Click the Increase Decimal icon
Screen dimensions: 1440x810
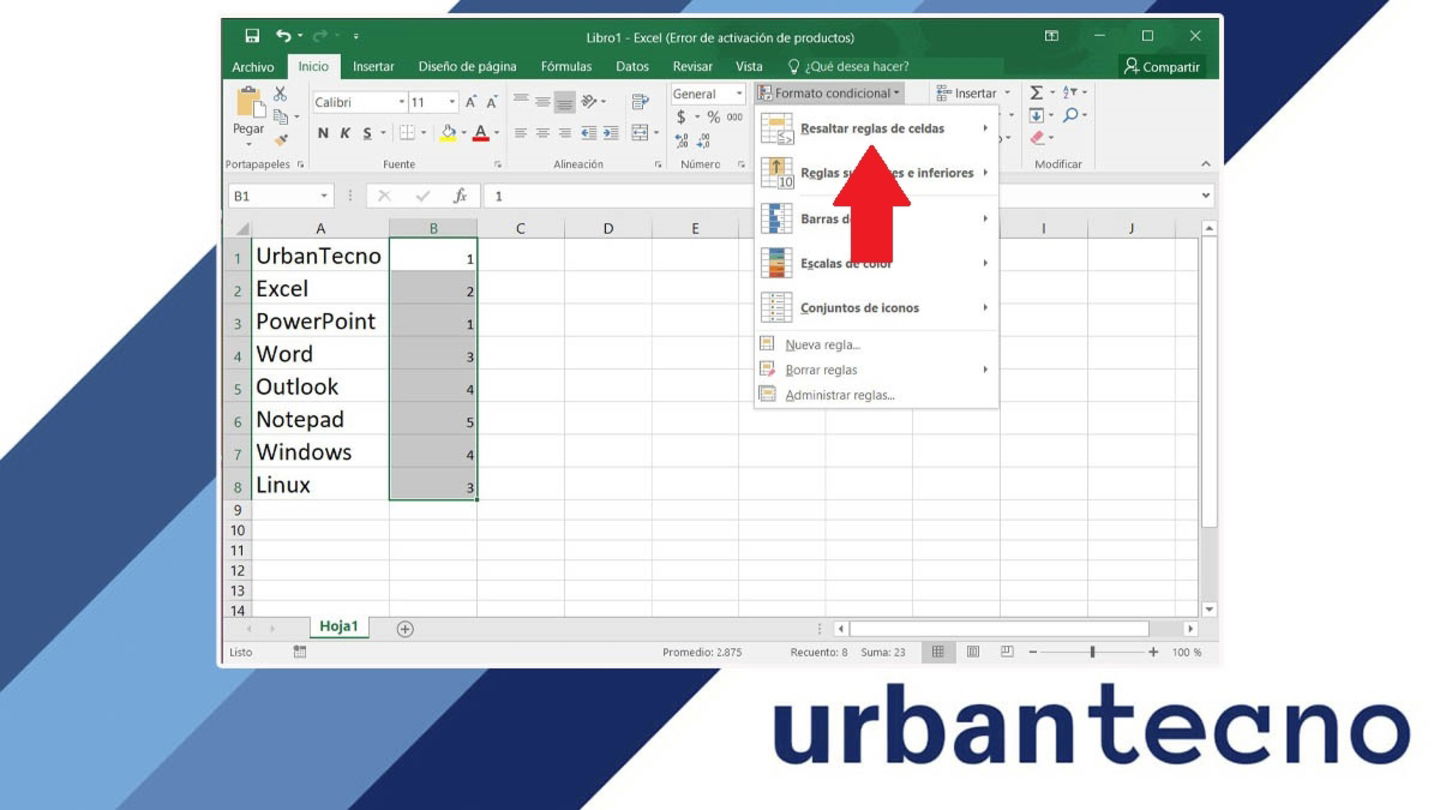pyautogui.click(x=682, y=141)
